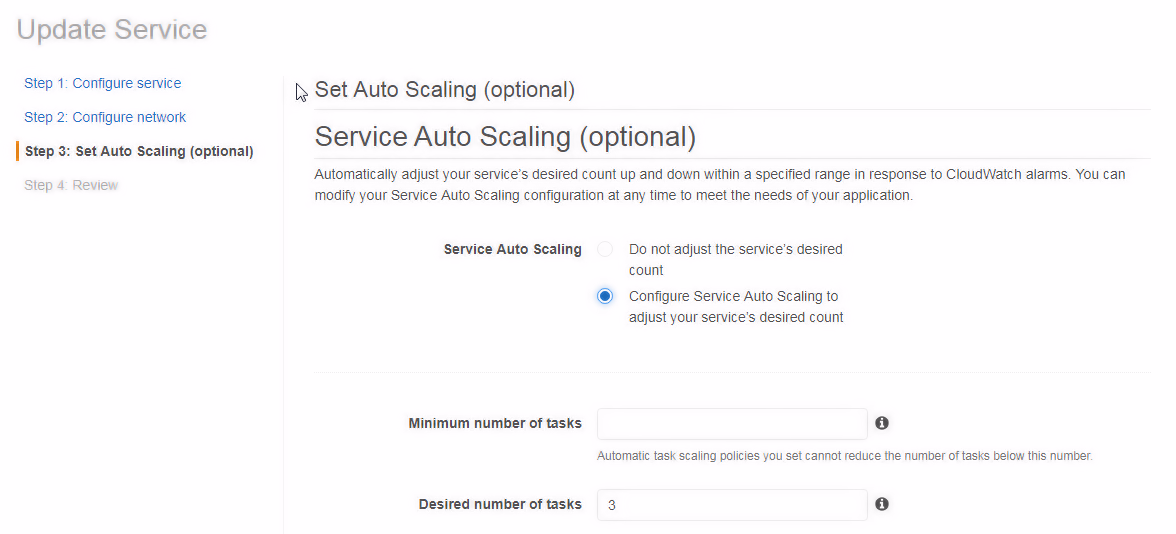
Task: Focus the Desired number of tasks field
Action: coord(732,505)
